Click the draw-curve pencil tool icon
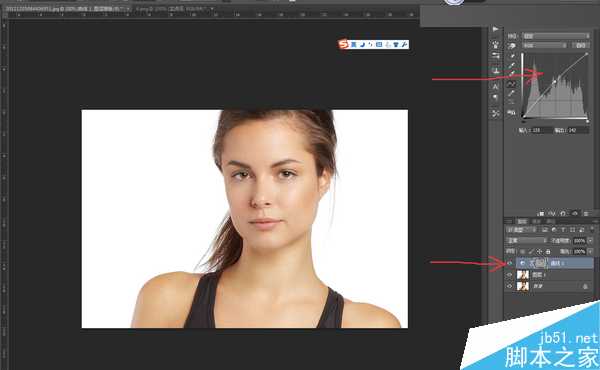This screenshot has width=600, height=370. point(512,93)
